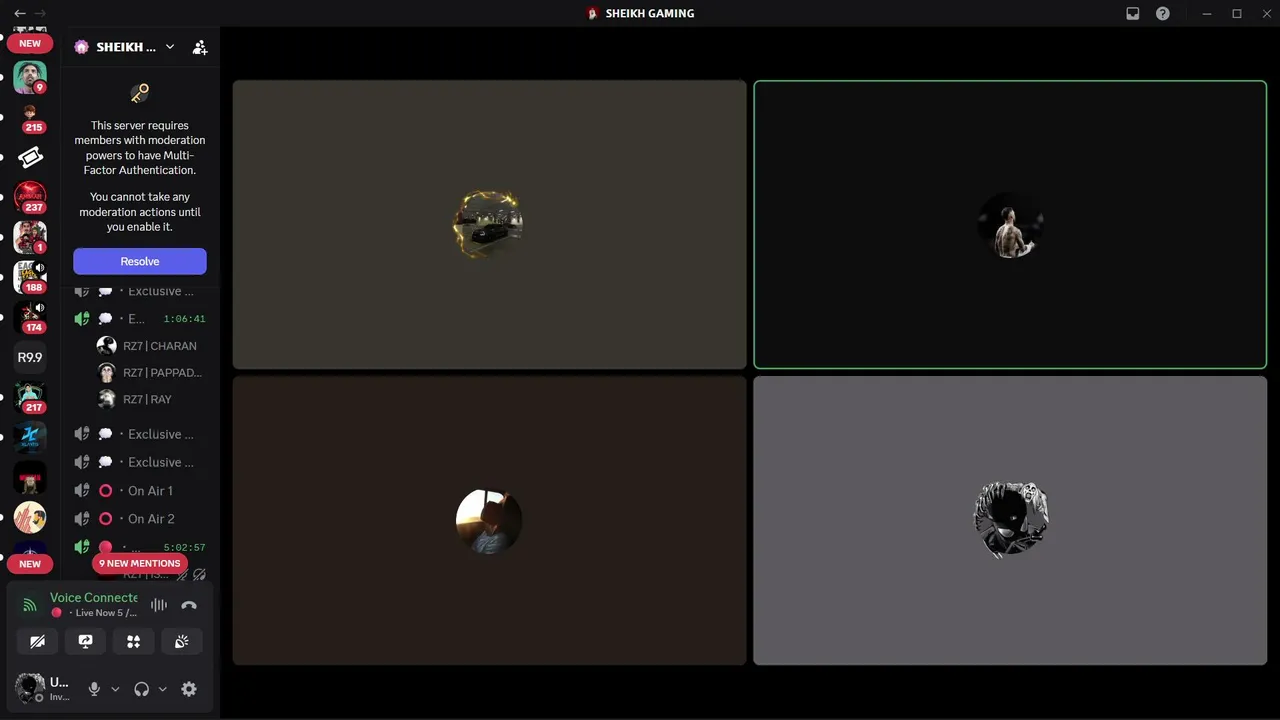Open noise suppression waveform icon

[159, 605]
